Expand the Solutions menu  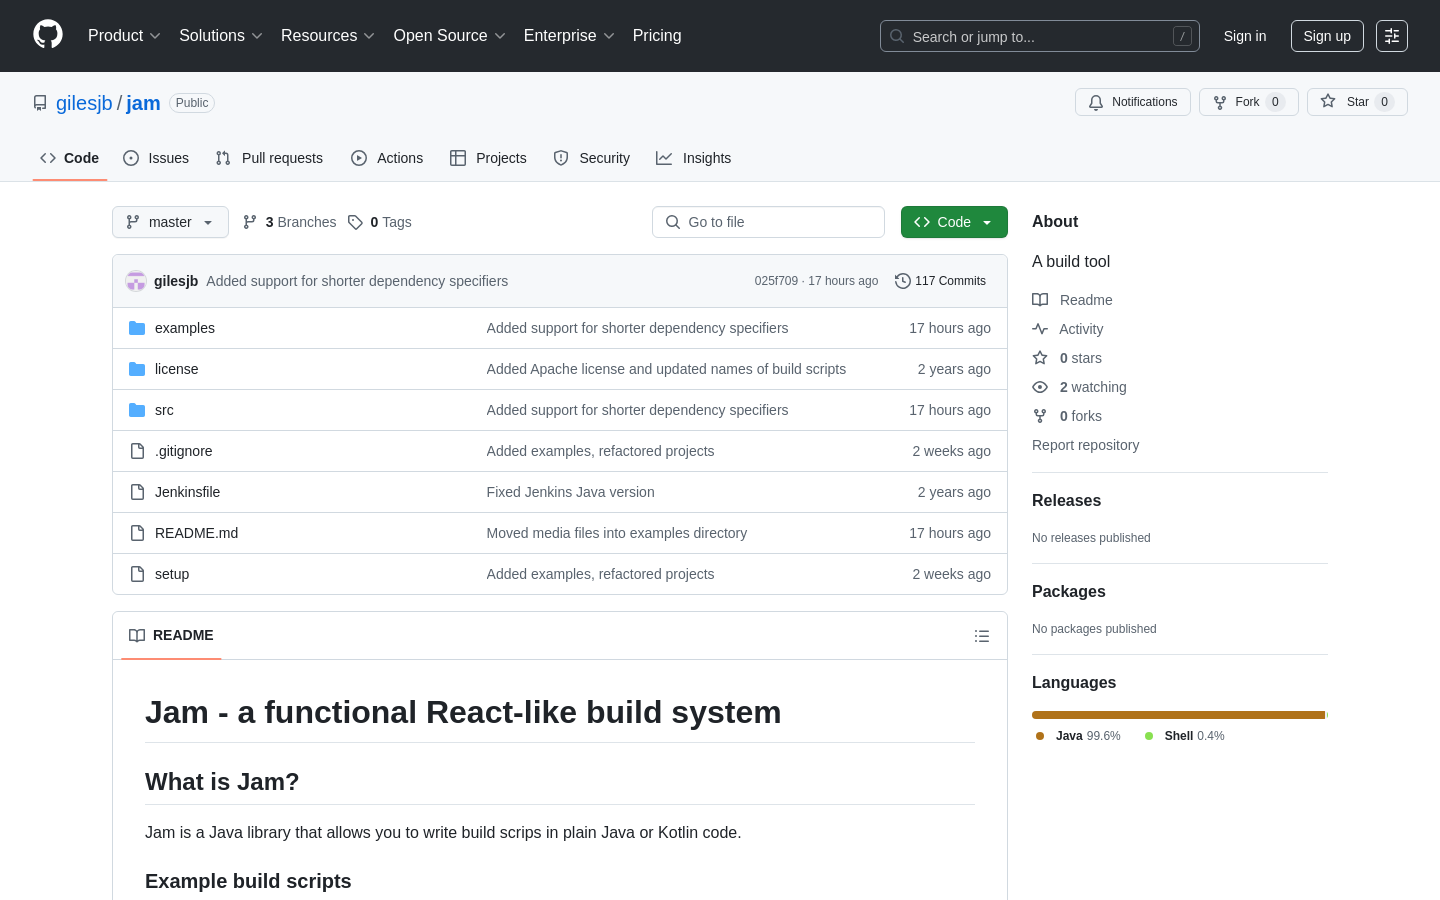point(221,36)
